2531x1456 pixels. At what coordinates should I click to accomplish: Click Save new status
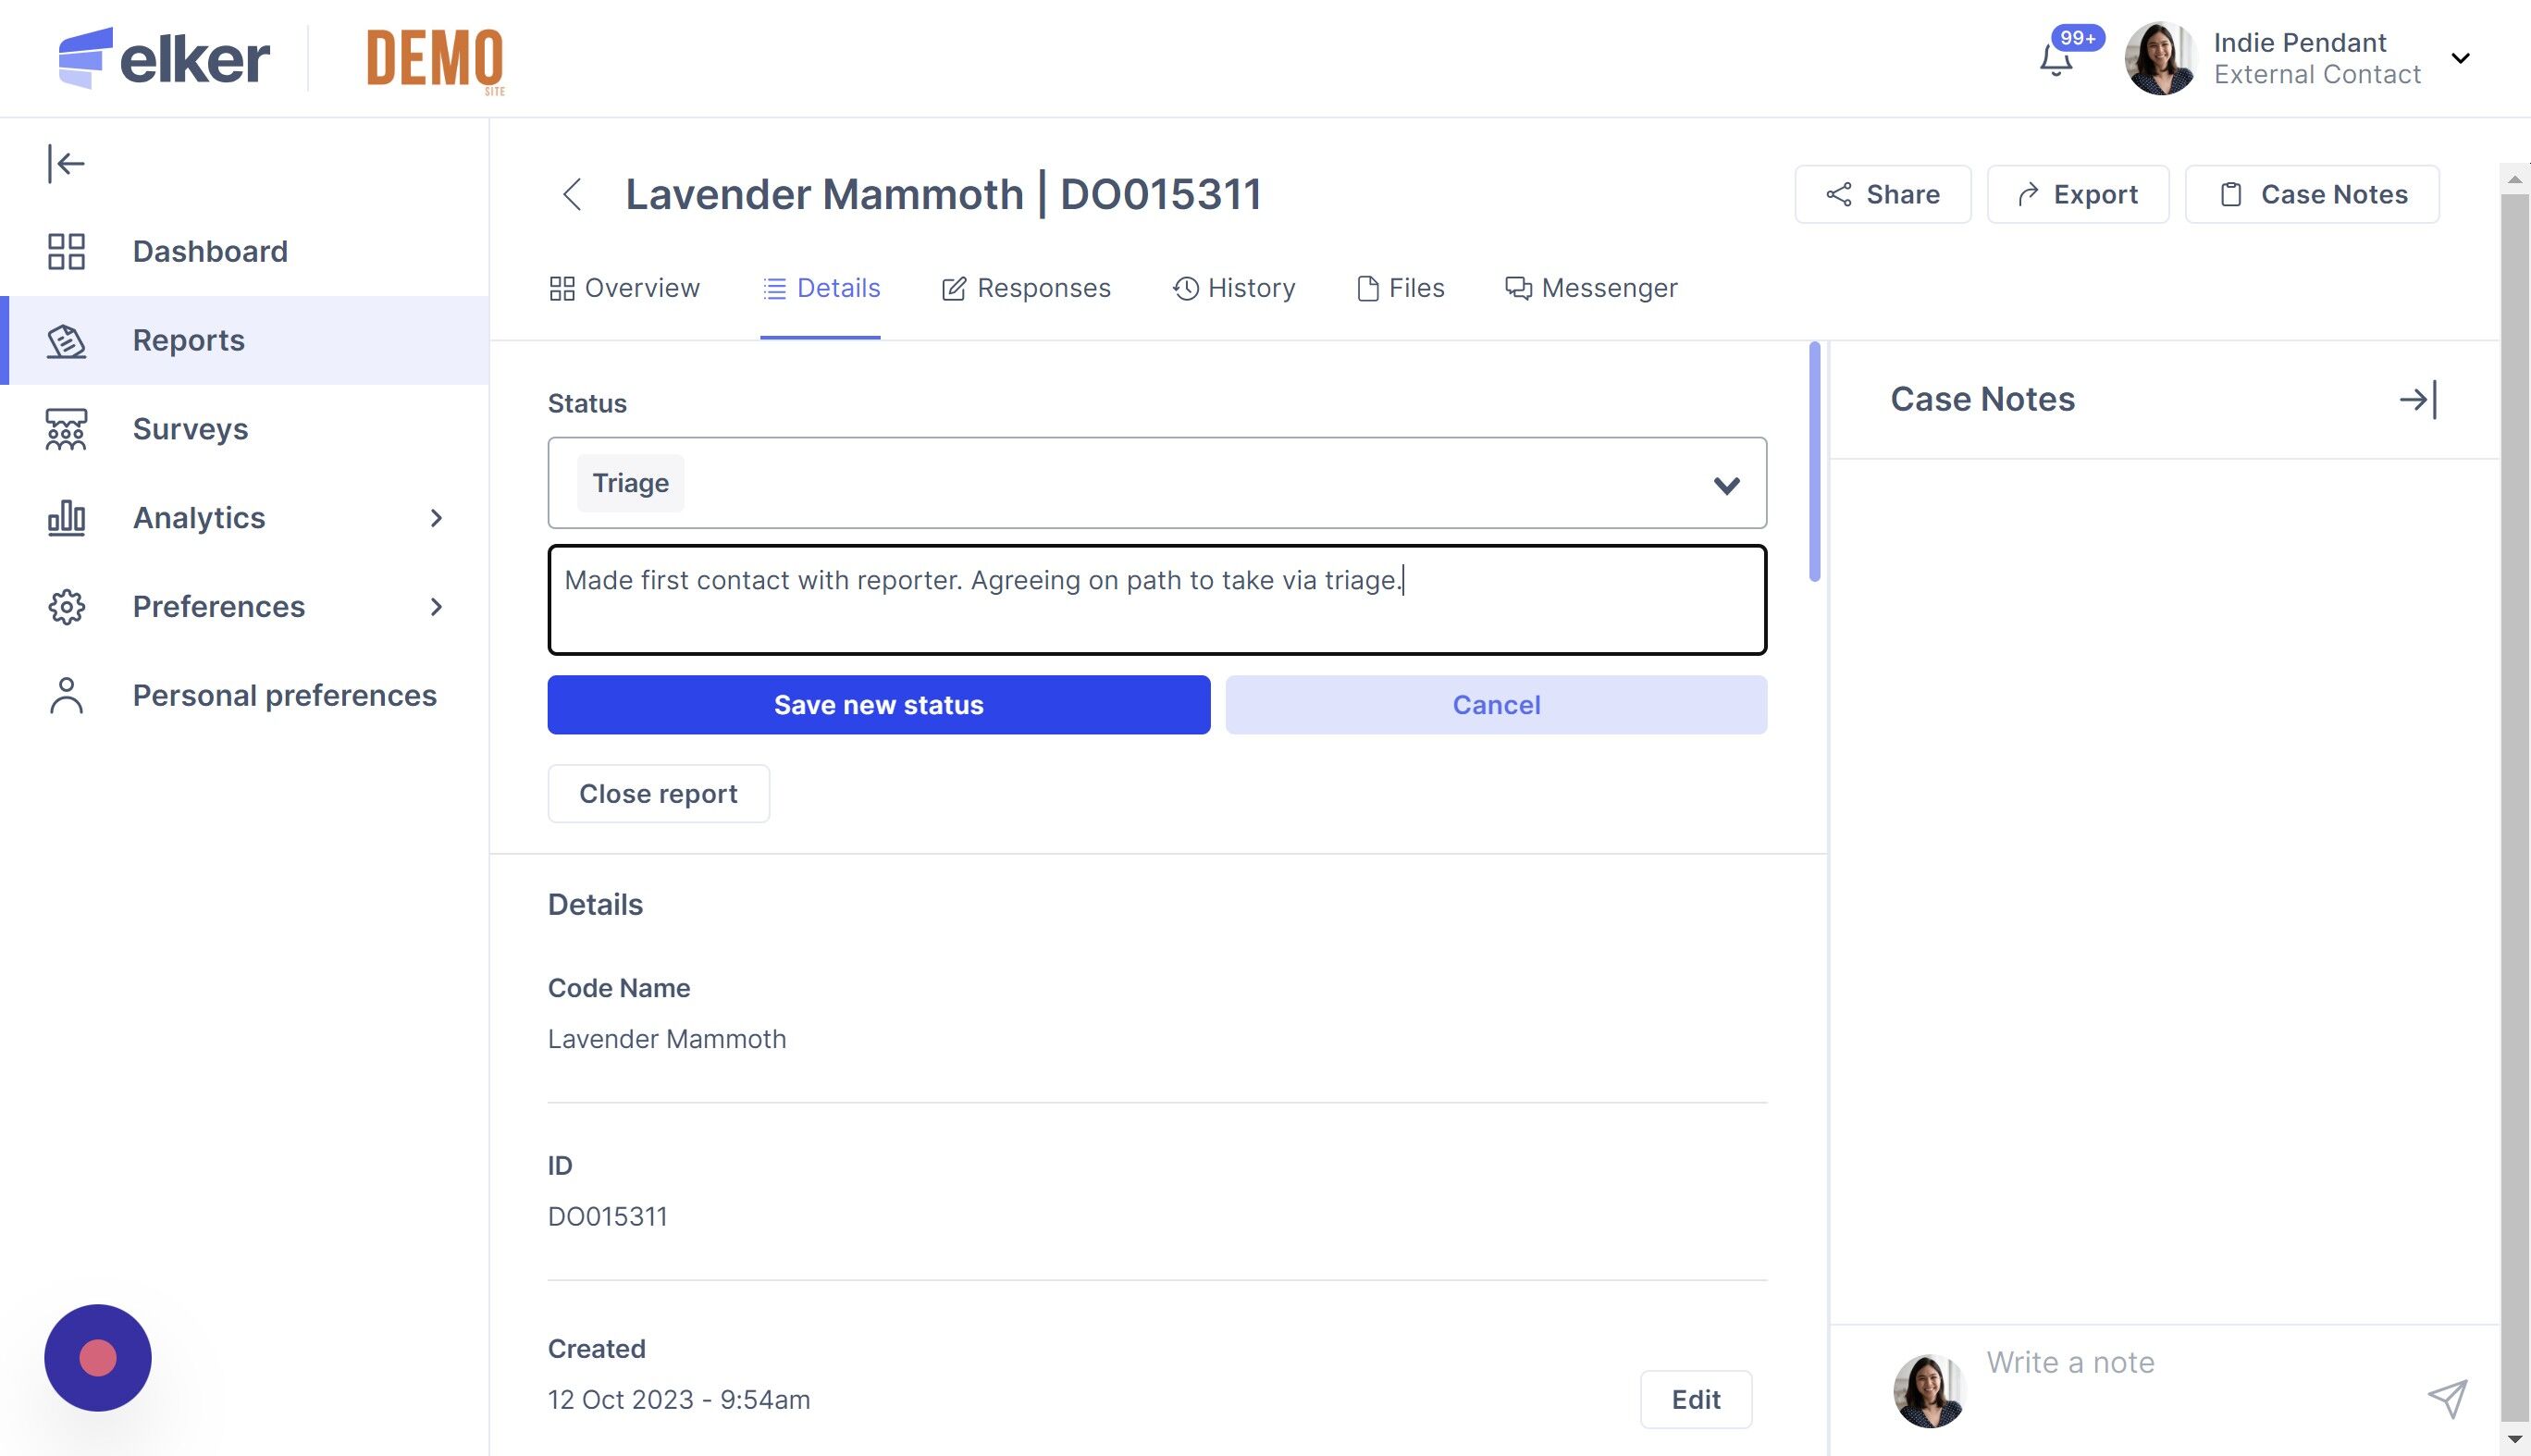pos(878,705)
